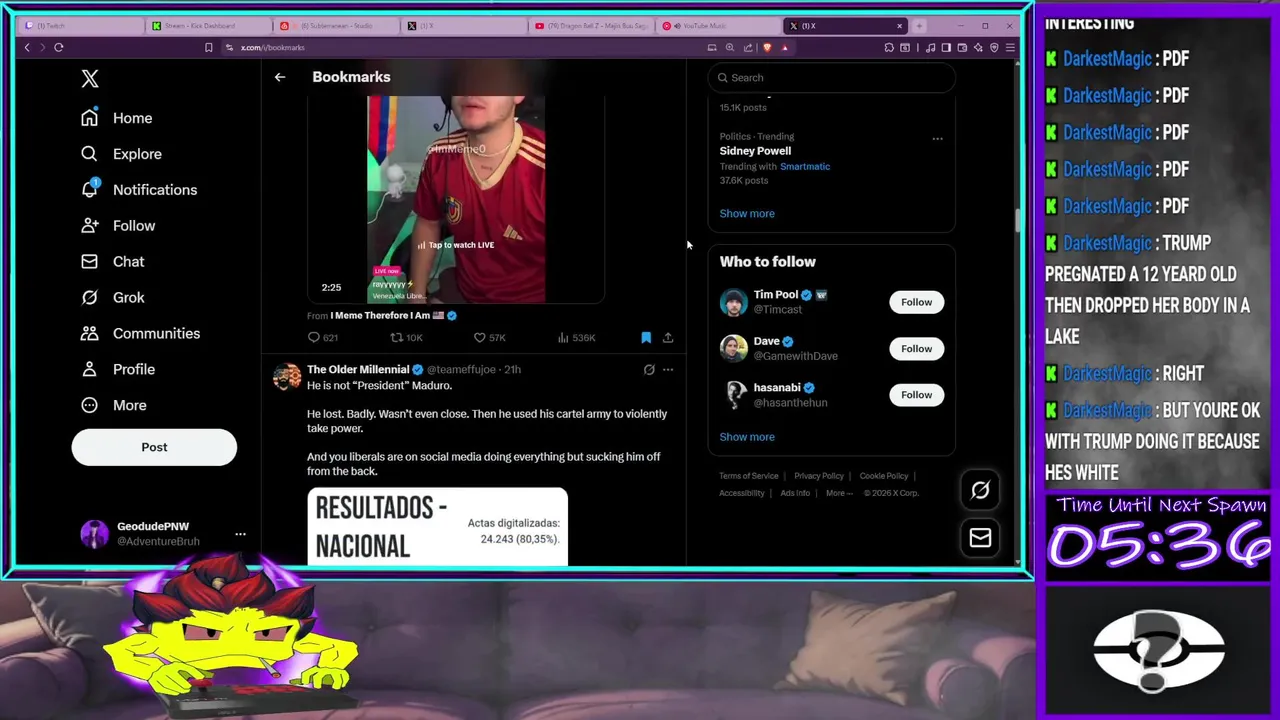This screenshot has width=1280, height=720.
Task: Go to Profile in the sidebar
Action: pyautogui.click(x=118, y=370)
